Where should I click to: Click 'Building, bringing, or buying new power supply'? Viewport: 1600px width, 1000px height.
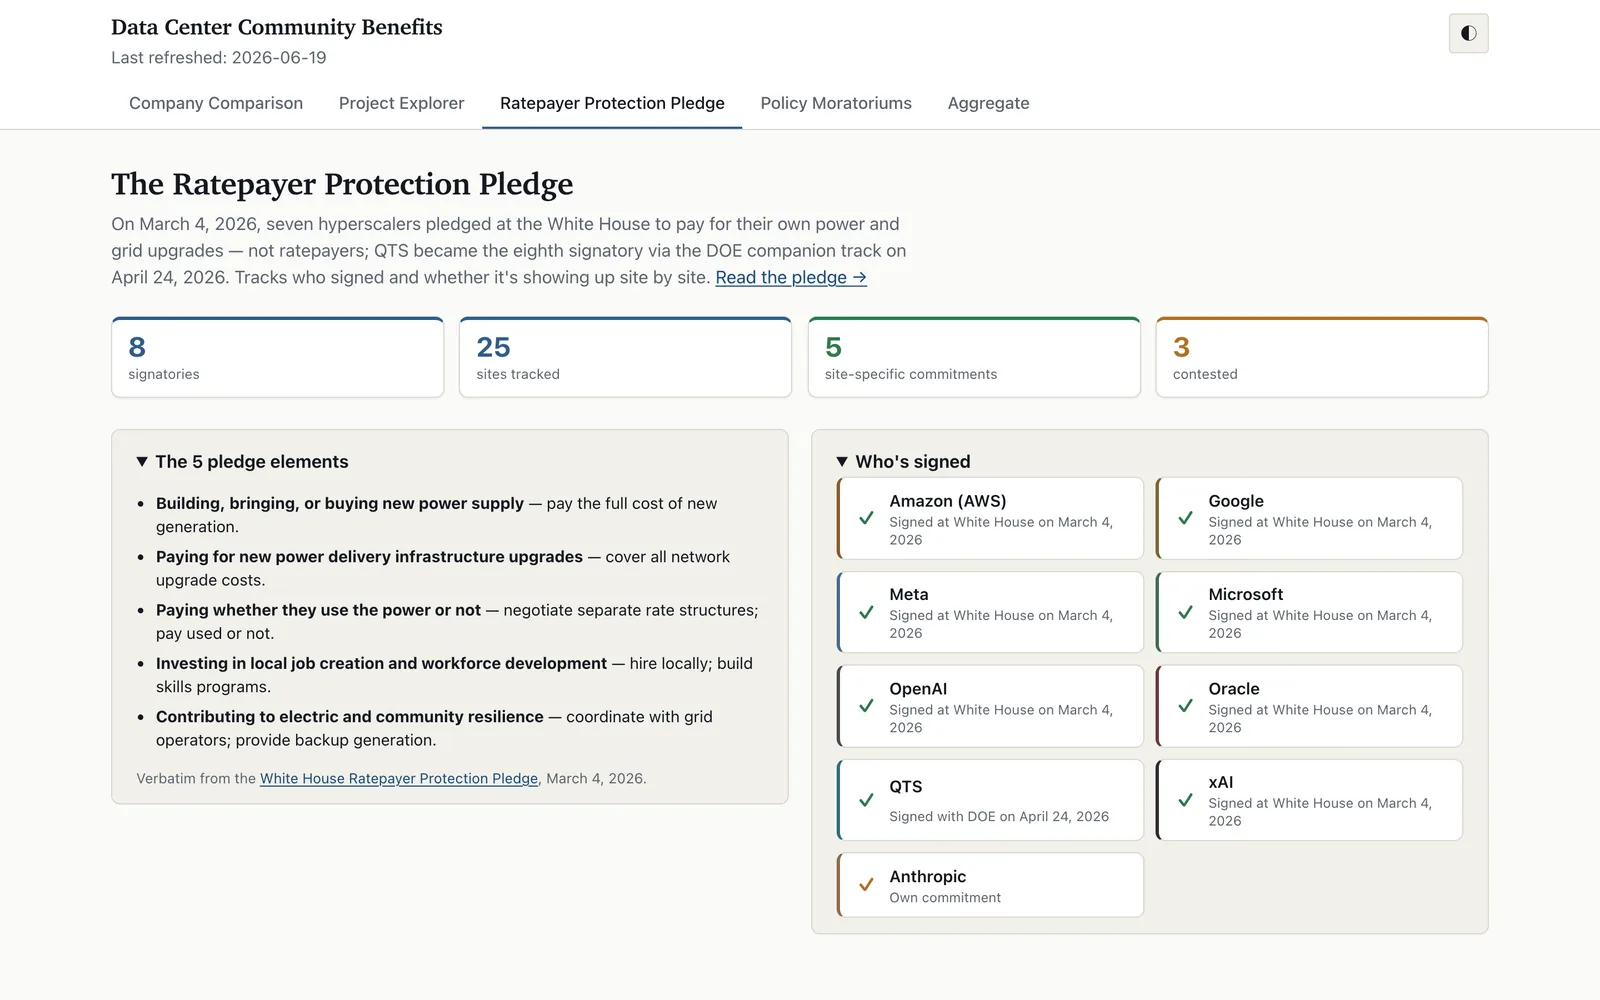(x=340, y=503)
